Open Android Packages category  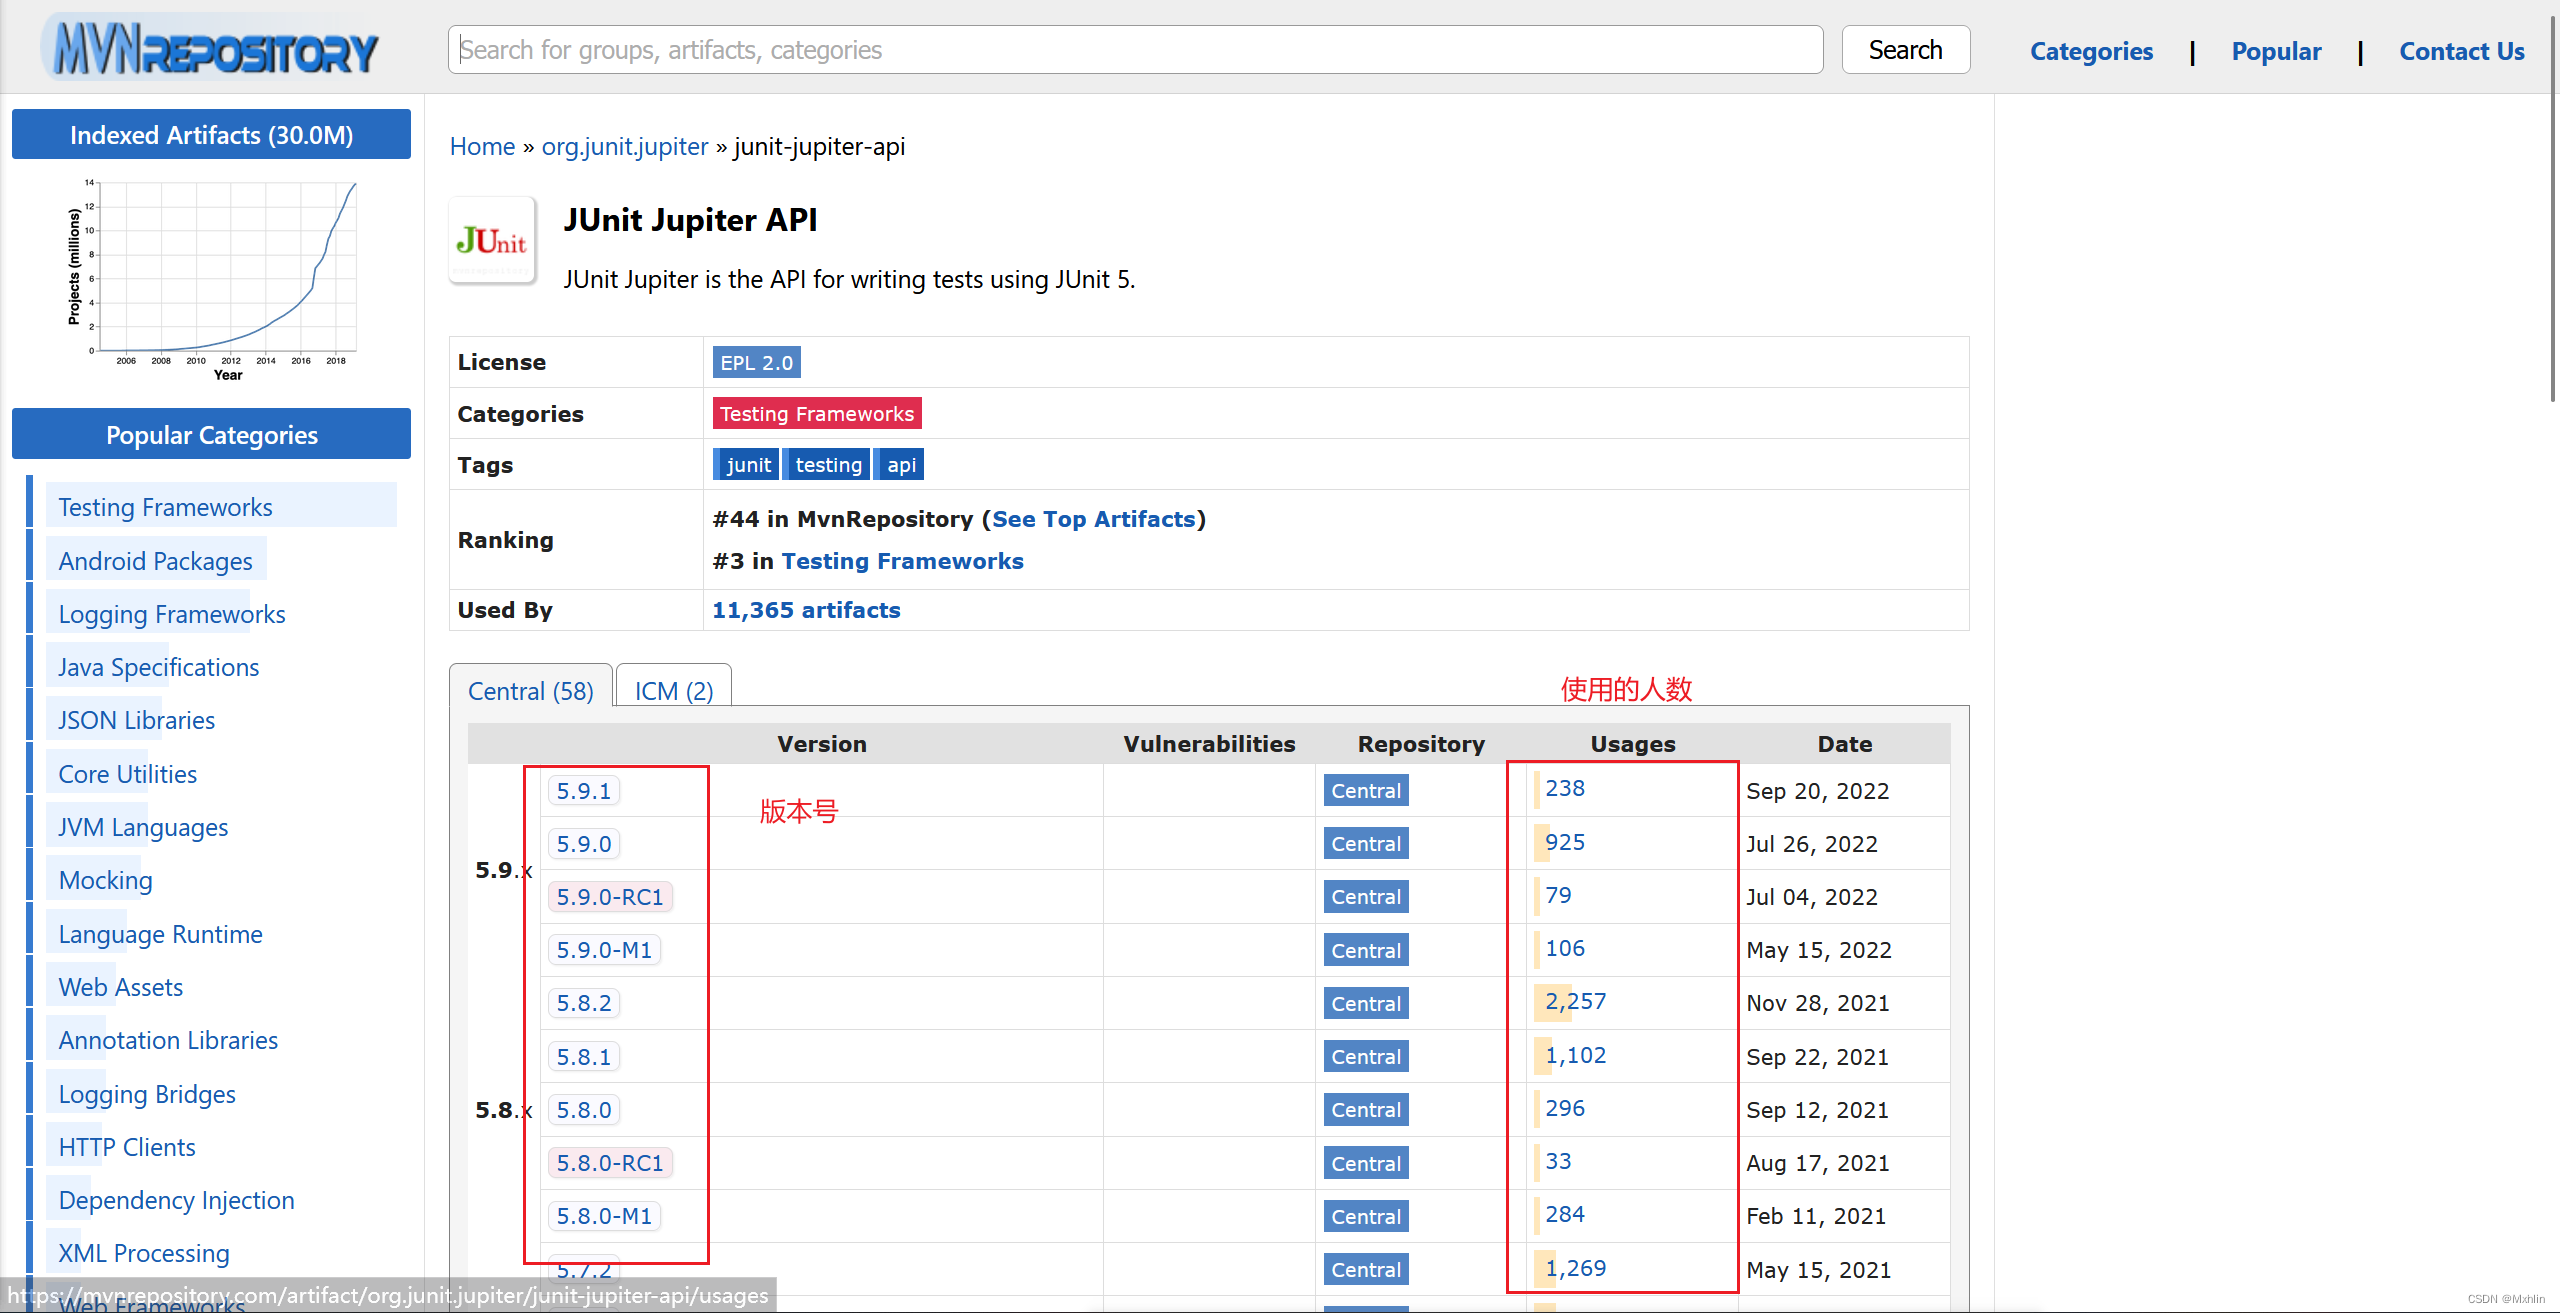point(155,561)
